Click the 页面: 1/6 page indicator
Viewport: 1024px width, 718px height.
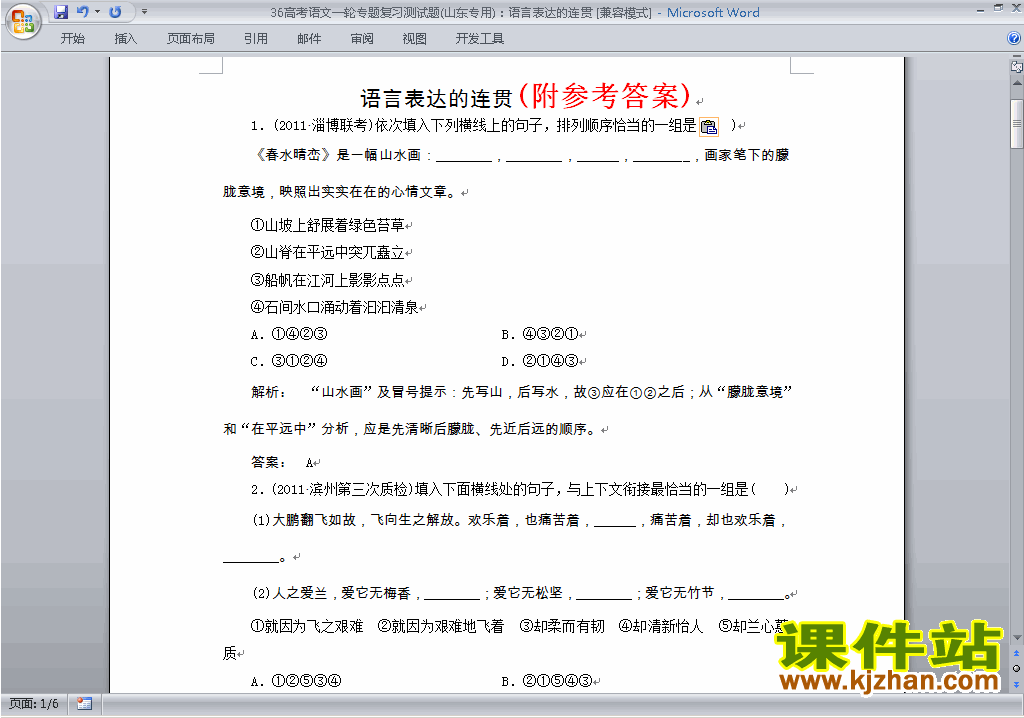pyautogui.click(x=34, y=703)
